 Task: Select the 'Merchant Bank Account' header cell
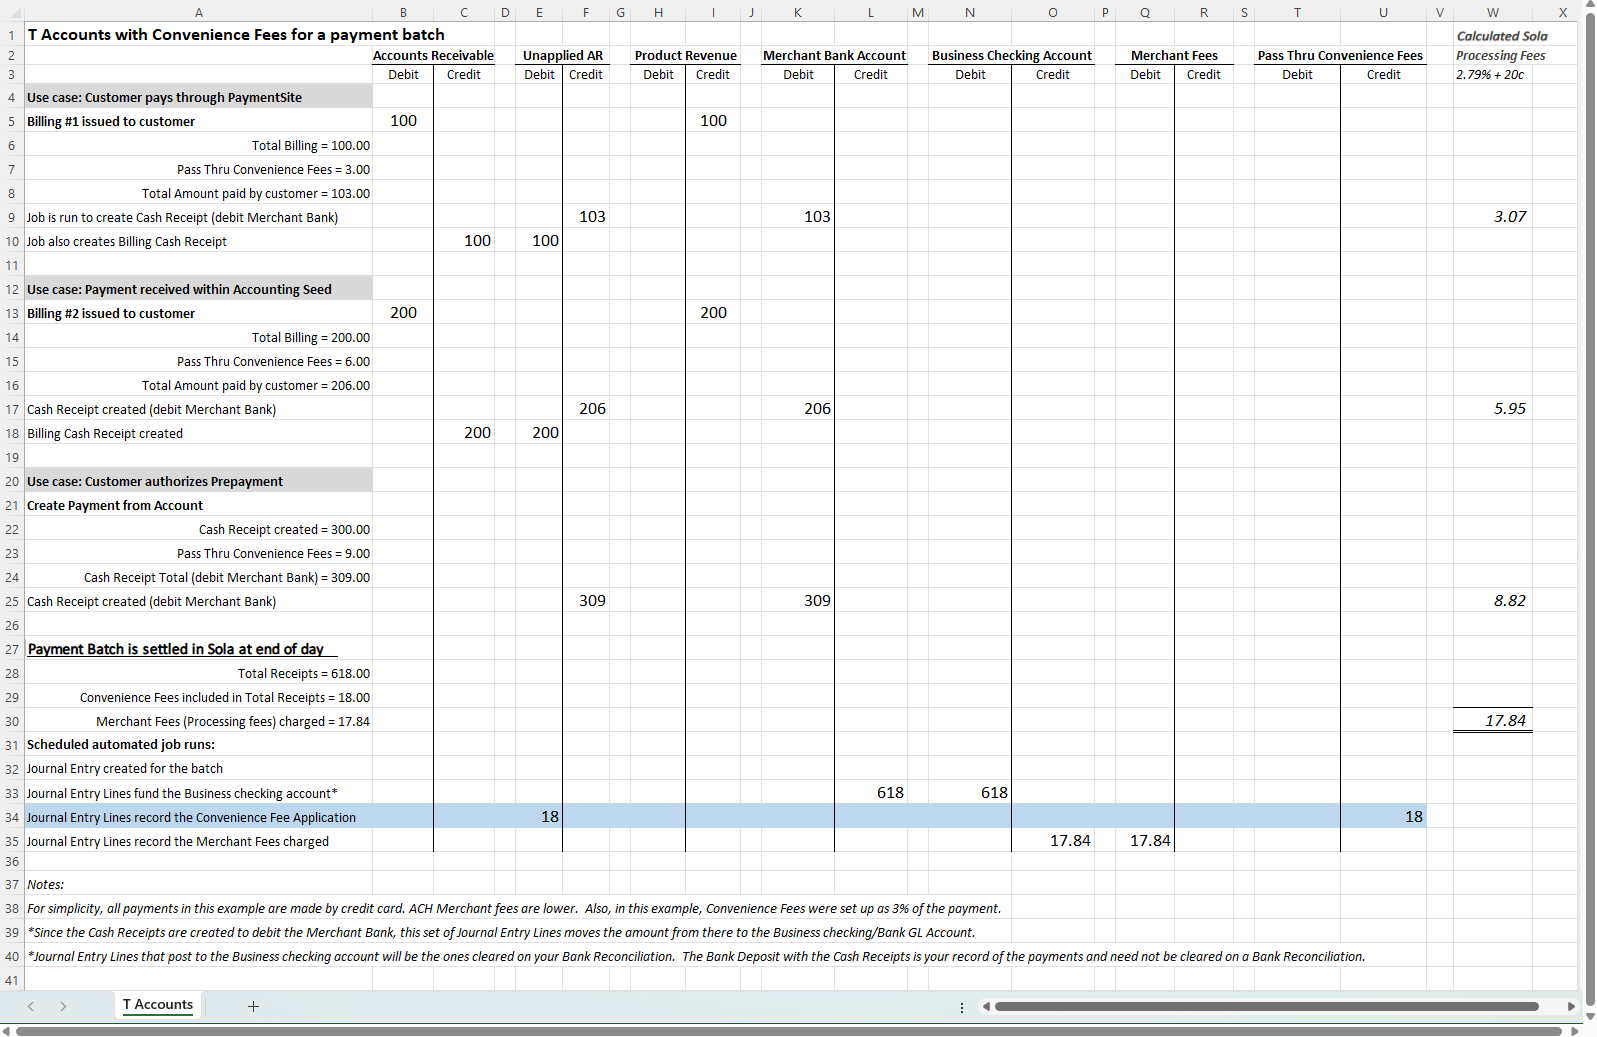[x=834, y=56]
